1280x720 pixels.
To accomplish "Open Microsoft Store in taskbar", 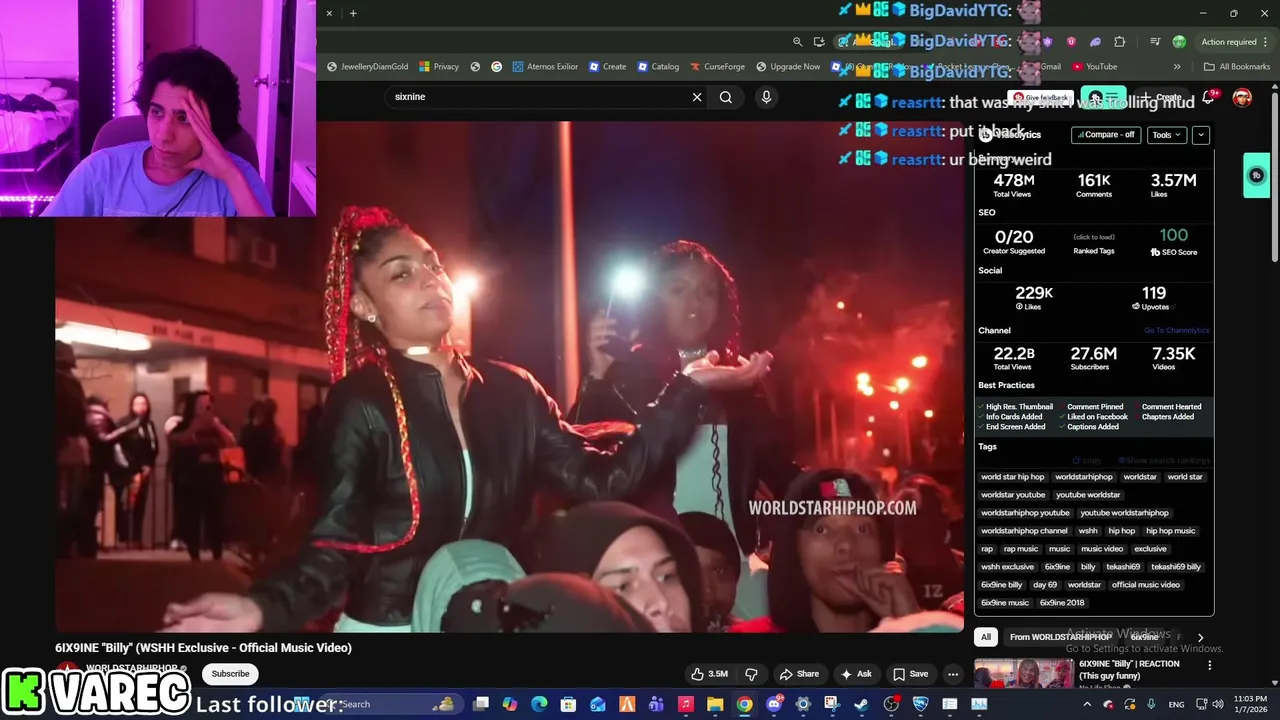I will (568, 704).
